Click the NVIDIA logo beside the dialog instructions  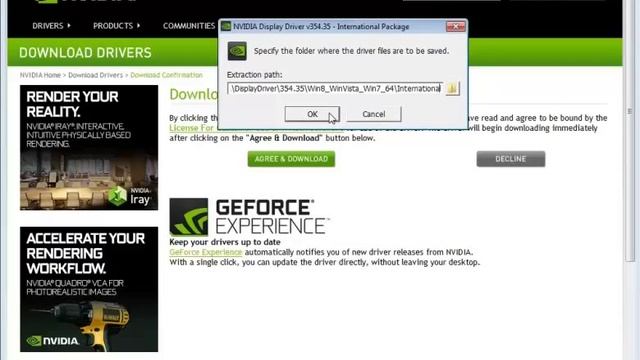tap(237, 51)
